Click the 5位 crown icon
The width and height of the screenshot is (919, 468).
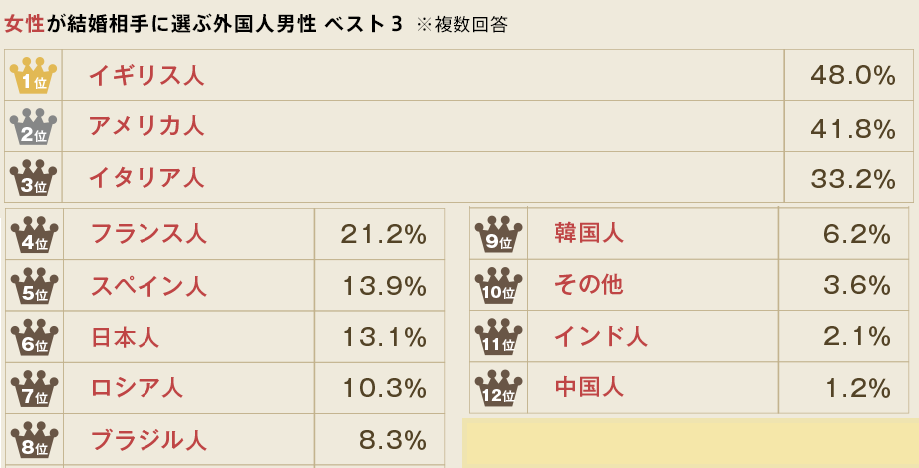tap(34, 286)
